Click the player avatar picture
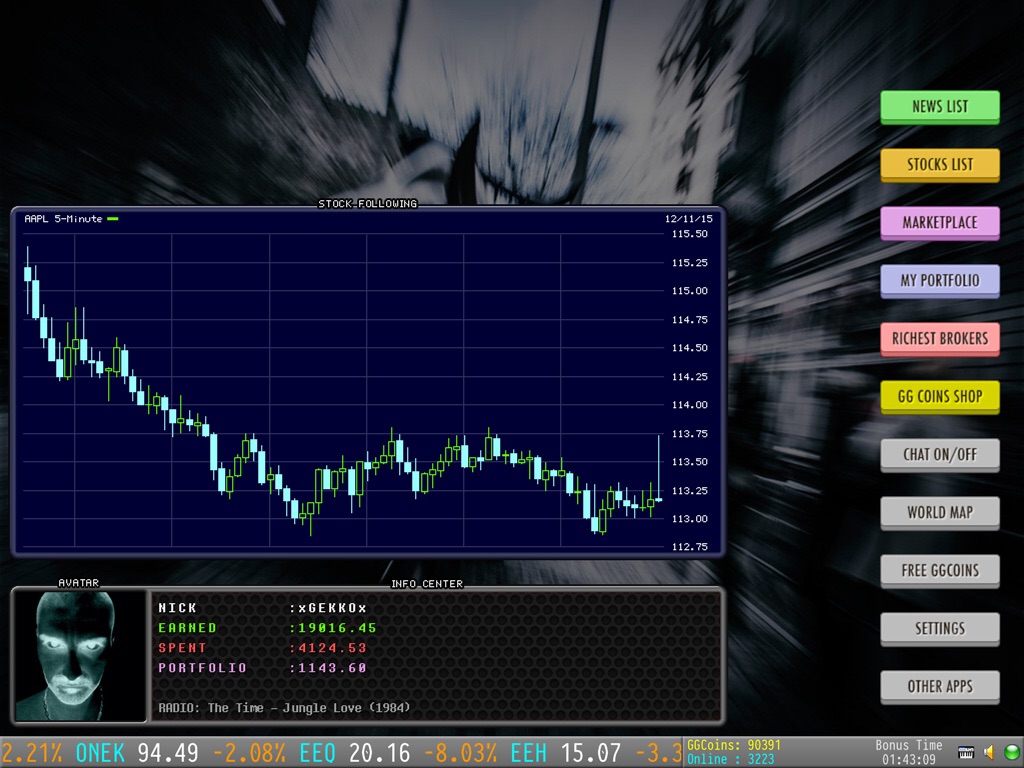This screenshot has width=1024, height=768. coord(79,655)
